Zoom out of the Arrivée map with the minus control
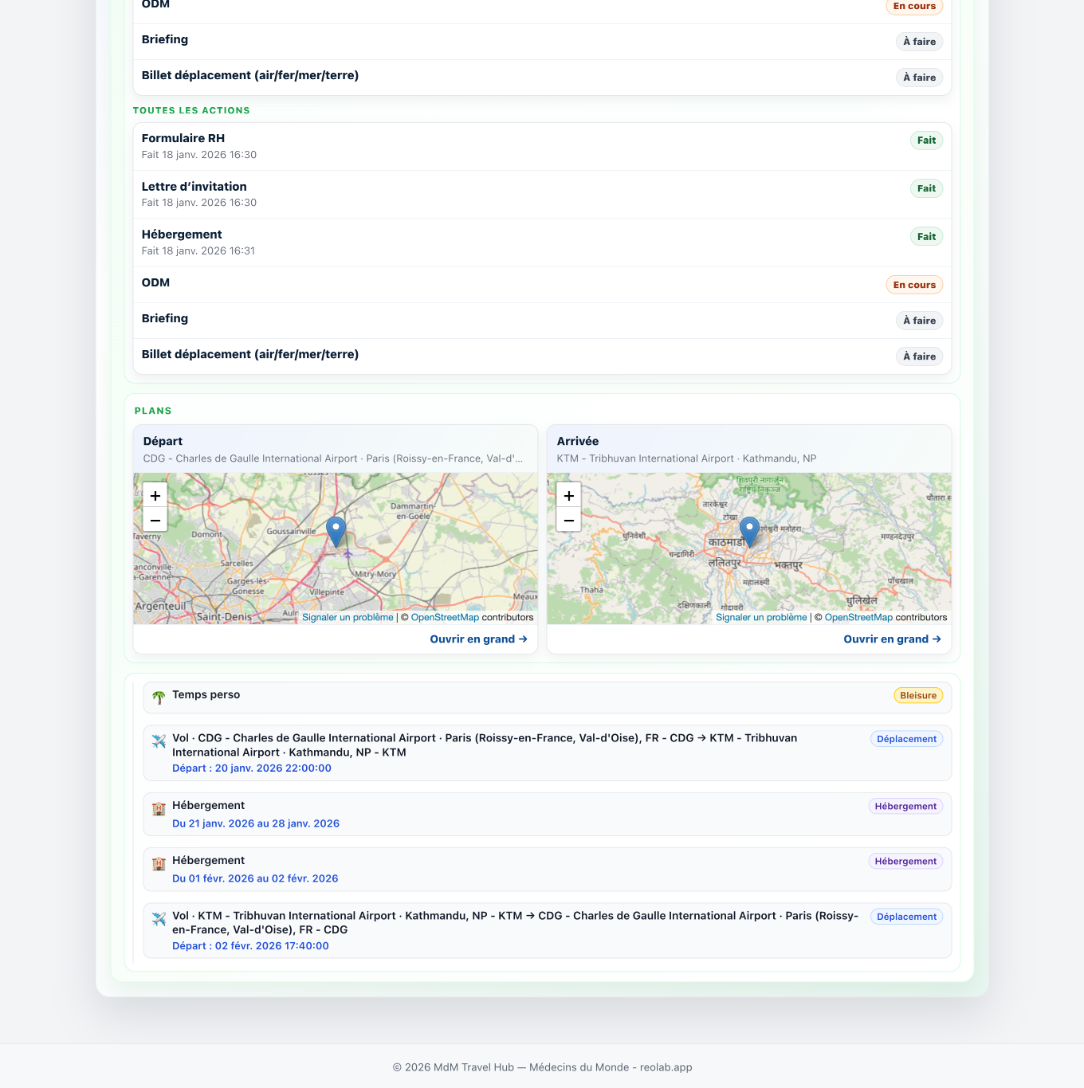The height and width of the screenshot is (1088, 1084). click(568, 519)
